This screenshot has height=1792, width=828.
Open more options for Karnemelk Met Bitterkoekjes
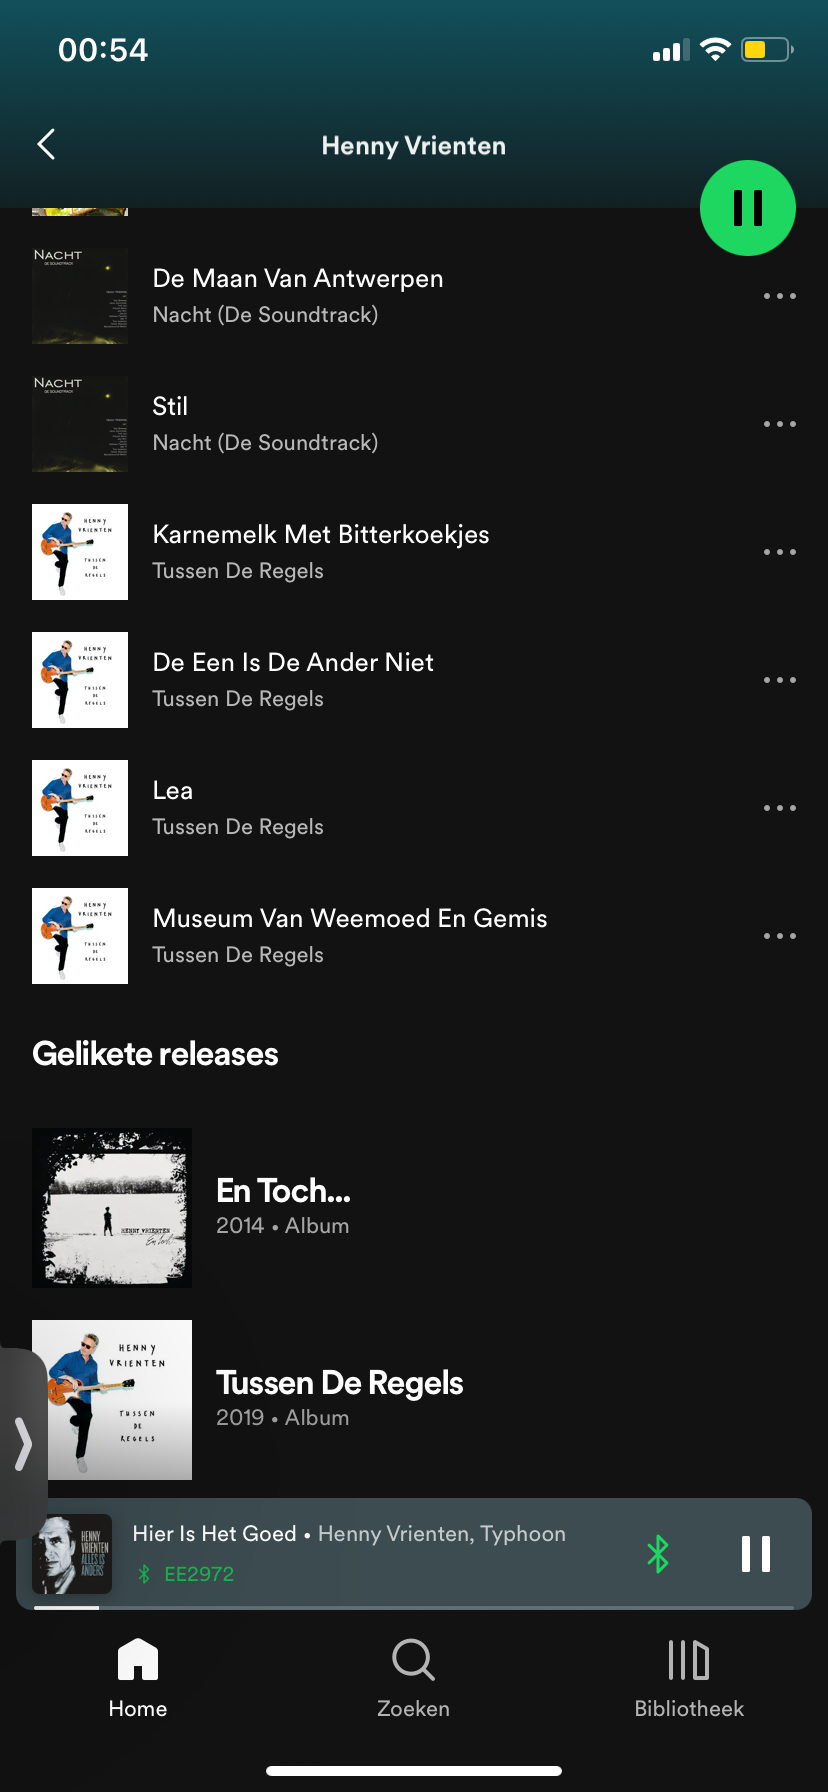[780, 552]
